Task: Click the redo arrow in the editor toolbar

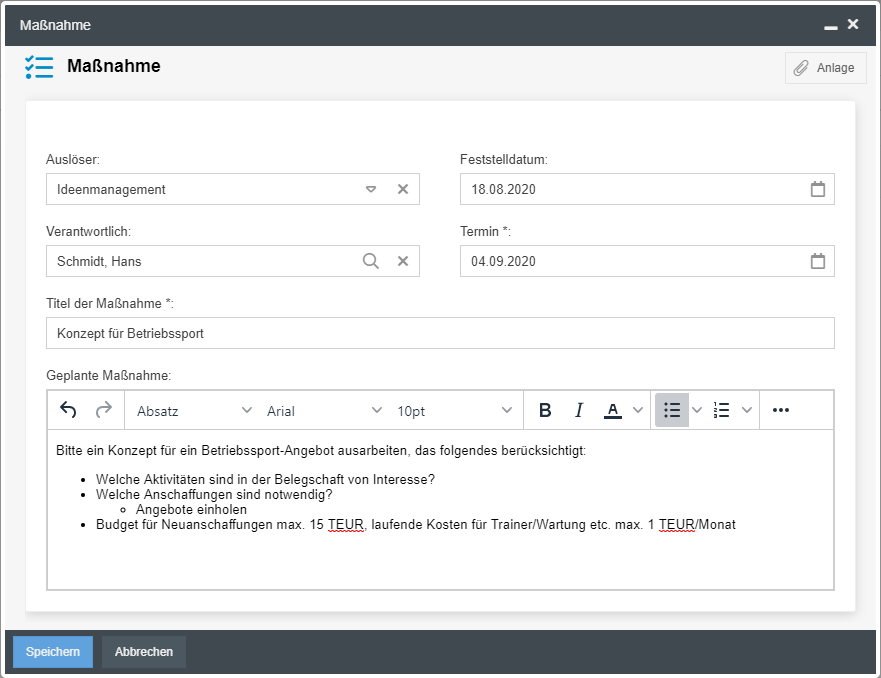Action: pos(103,410)
